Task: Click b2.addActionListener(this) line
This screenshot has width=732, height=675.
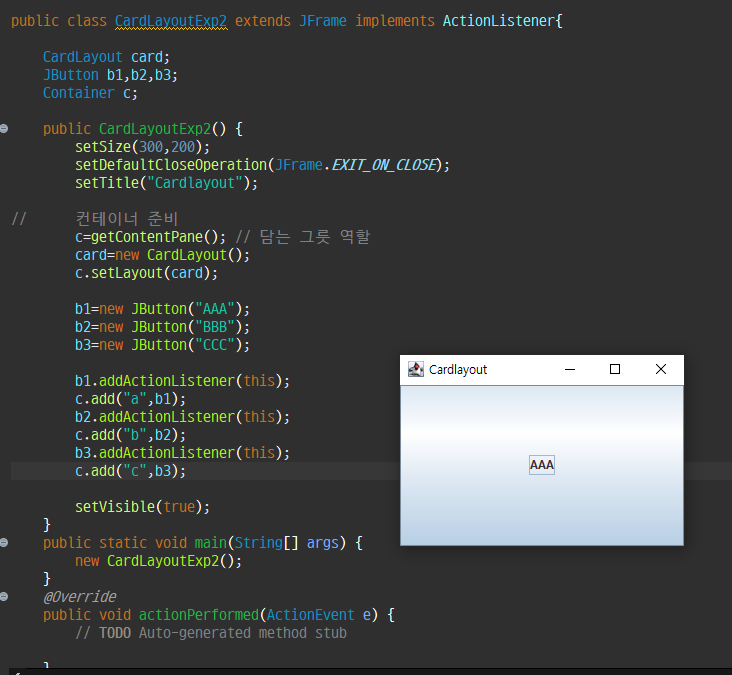Action: tap(182, 417)
